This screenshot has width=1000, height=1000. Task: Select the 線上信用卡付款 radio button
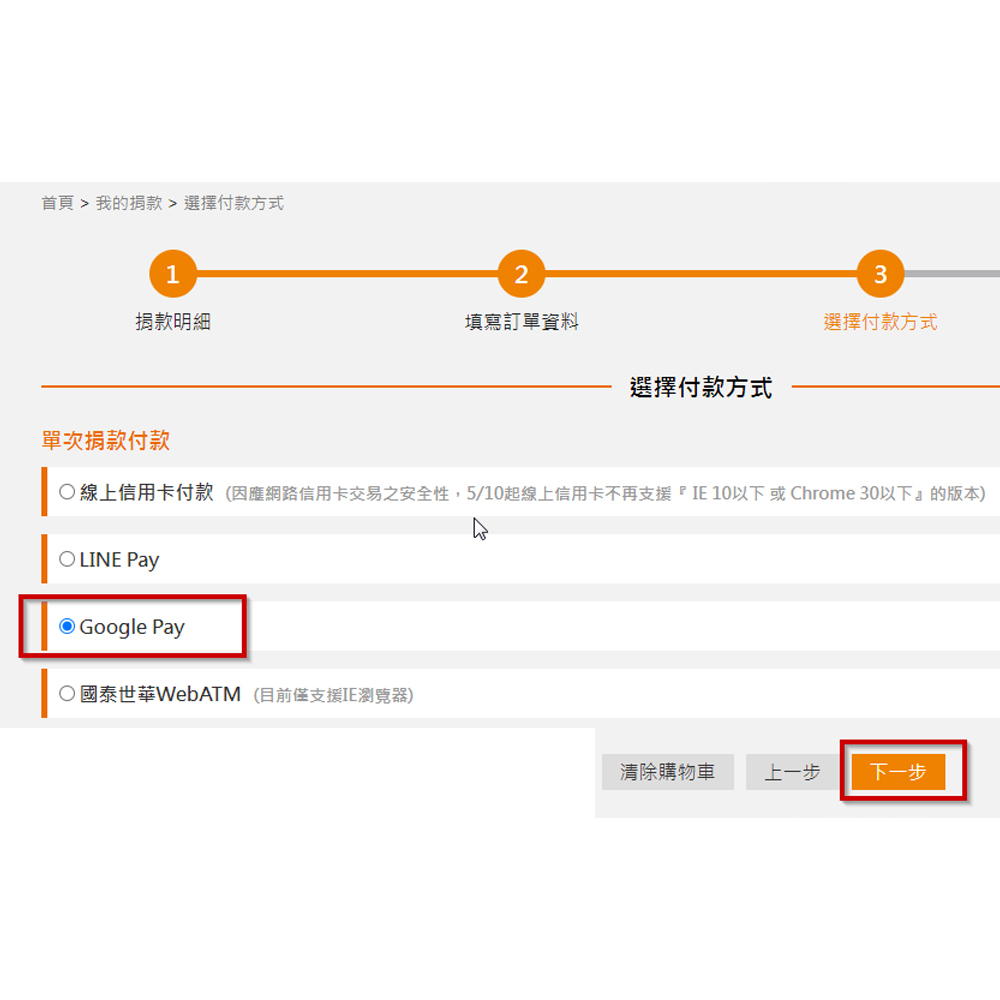67,492
